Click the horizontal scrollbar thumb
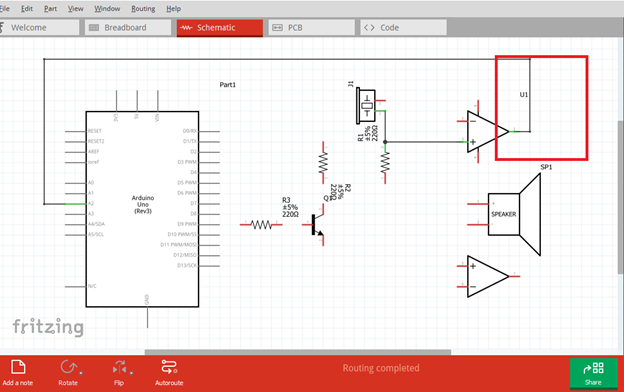 298,352
